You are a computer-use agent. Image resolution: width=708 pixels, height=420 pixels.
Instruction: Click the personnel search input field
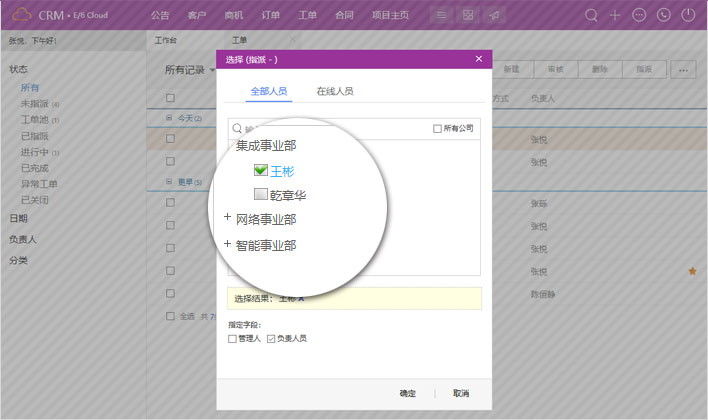tap(330, 128)
